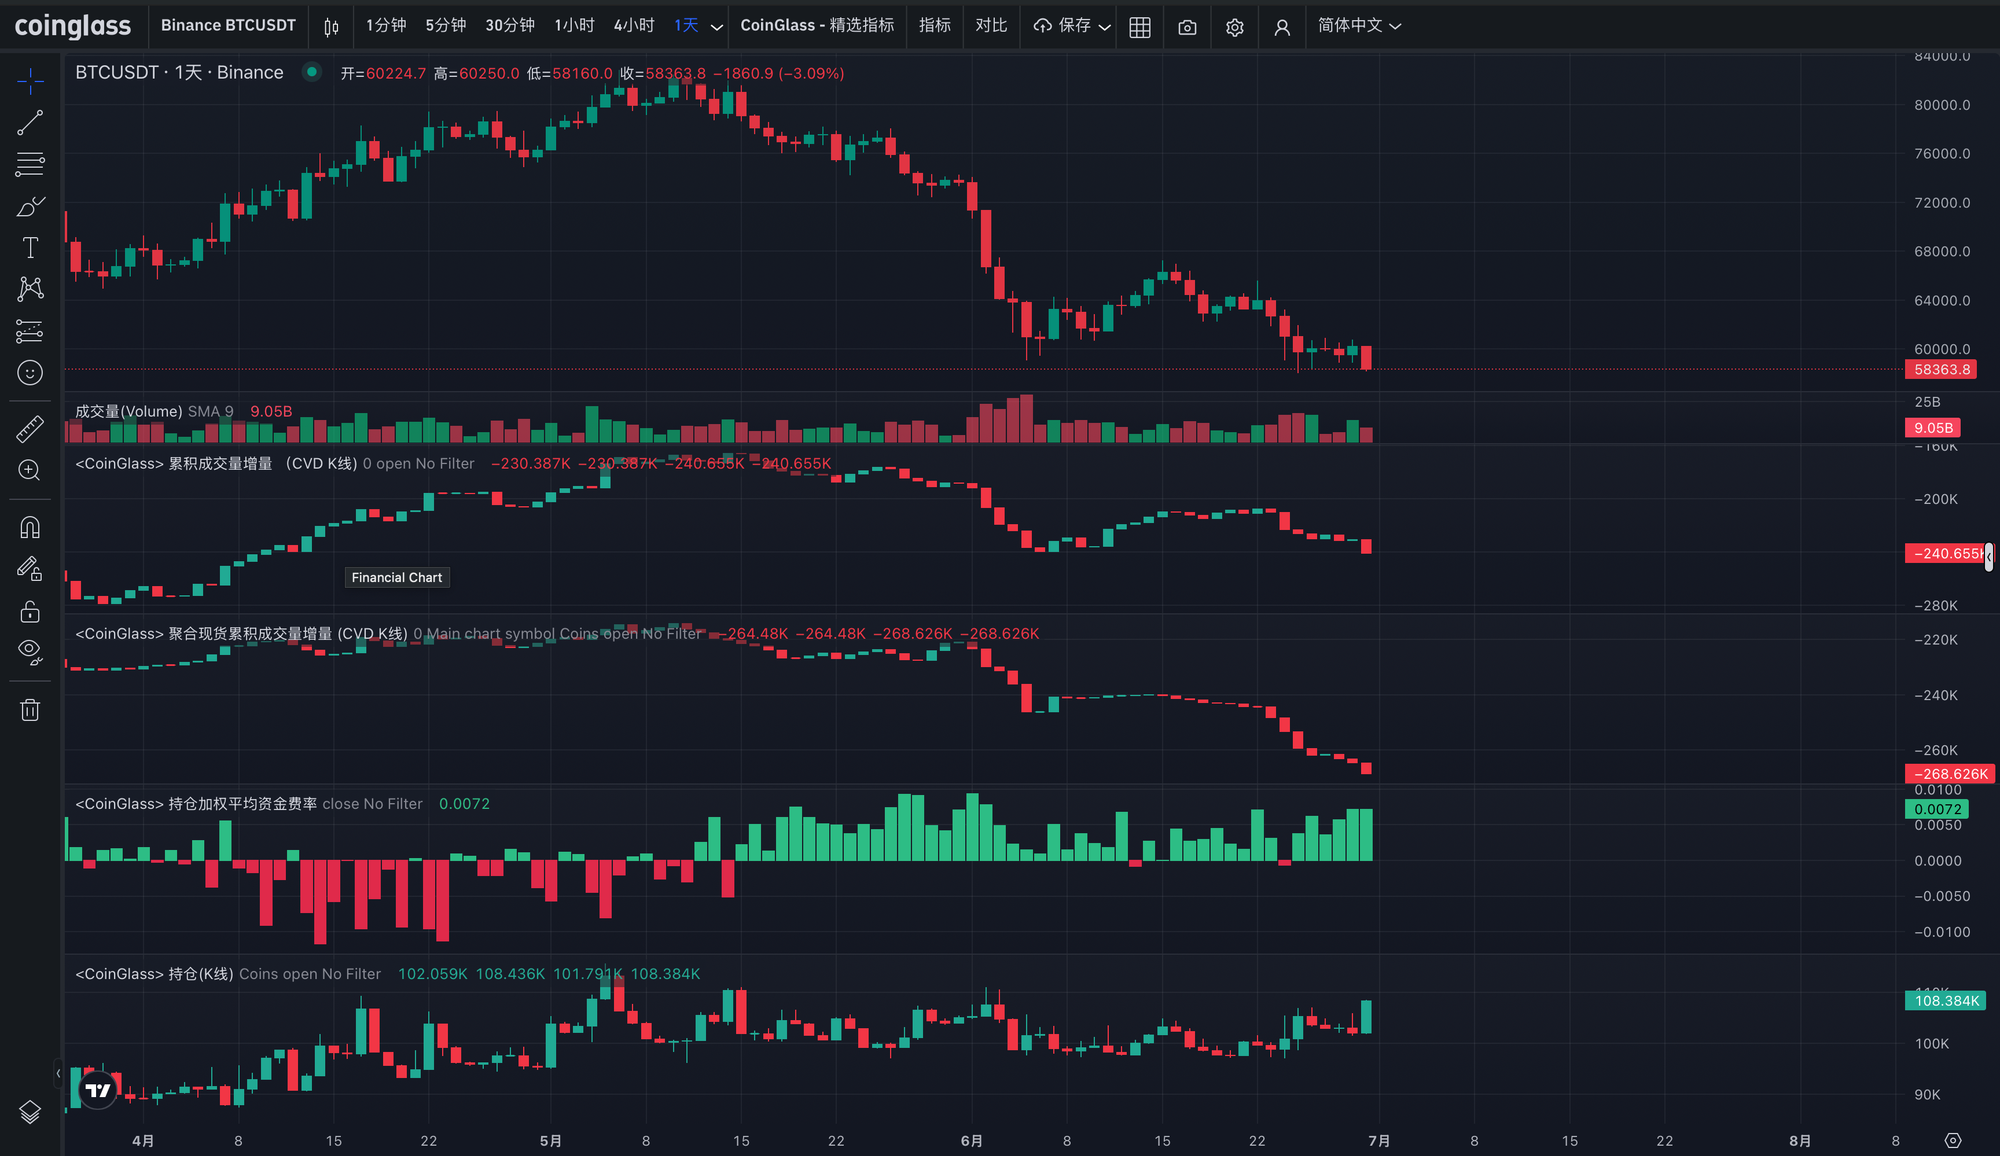Click the Binance BTCUSDT symbol selector

(x=228, y=26)
